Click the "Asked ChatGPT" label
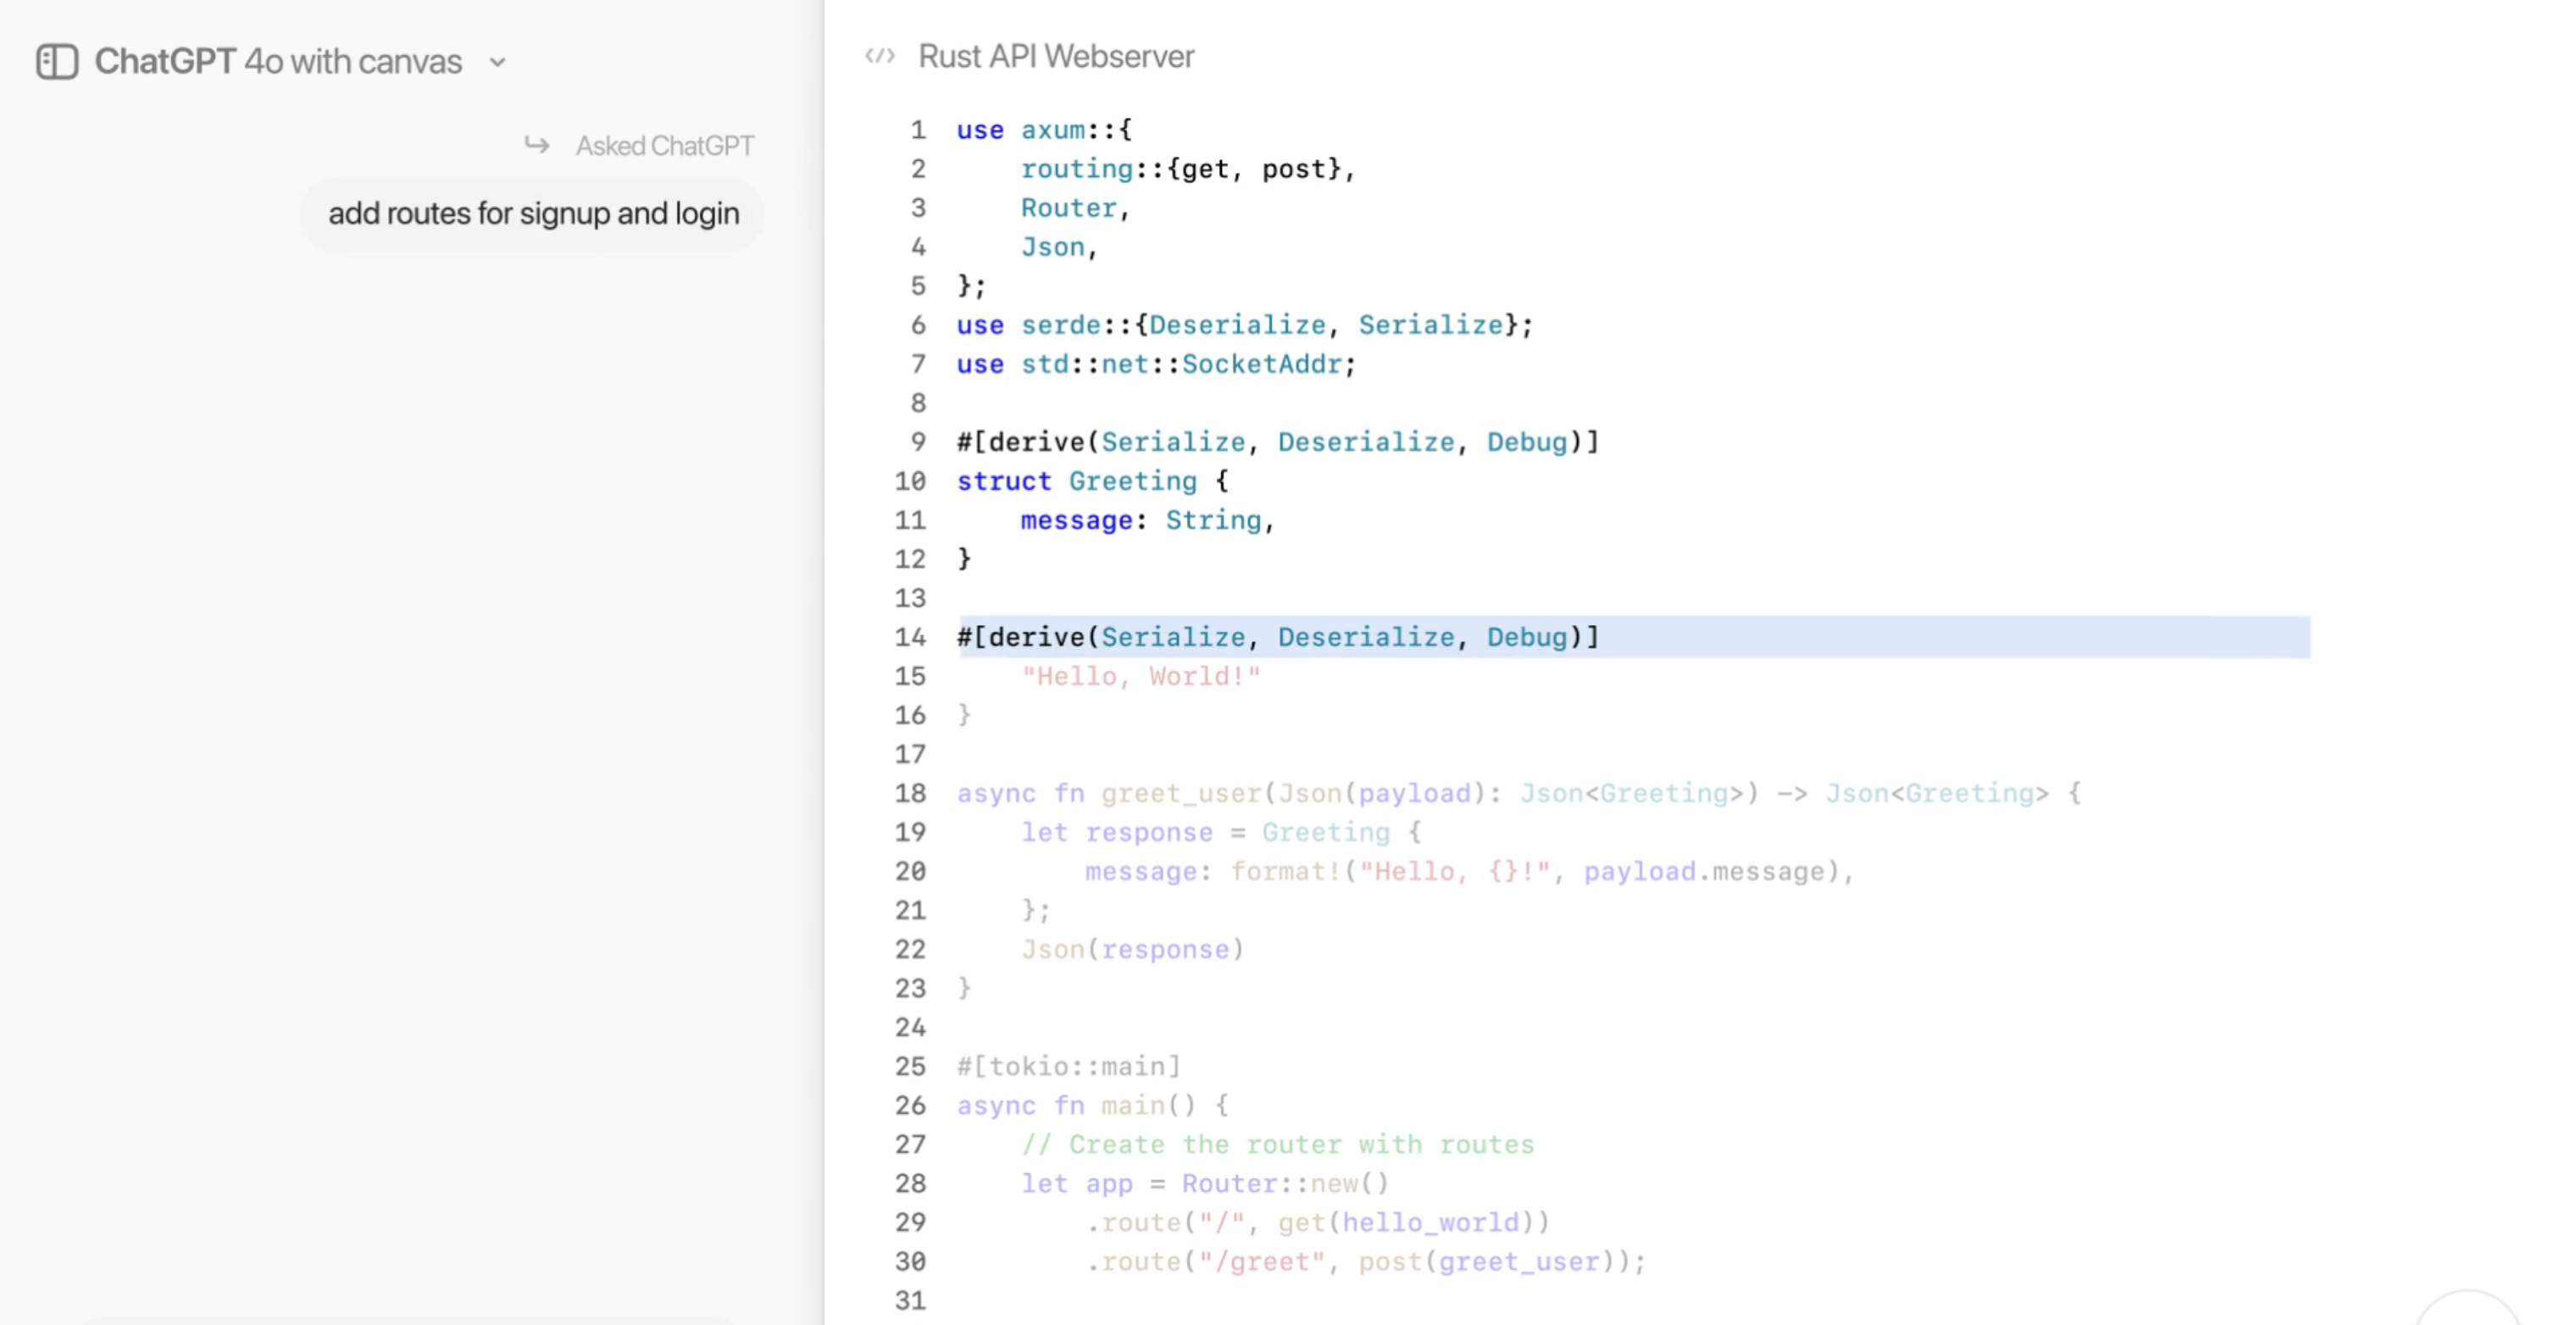Screen dimensions: 2576x1325 point(665,146)
